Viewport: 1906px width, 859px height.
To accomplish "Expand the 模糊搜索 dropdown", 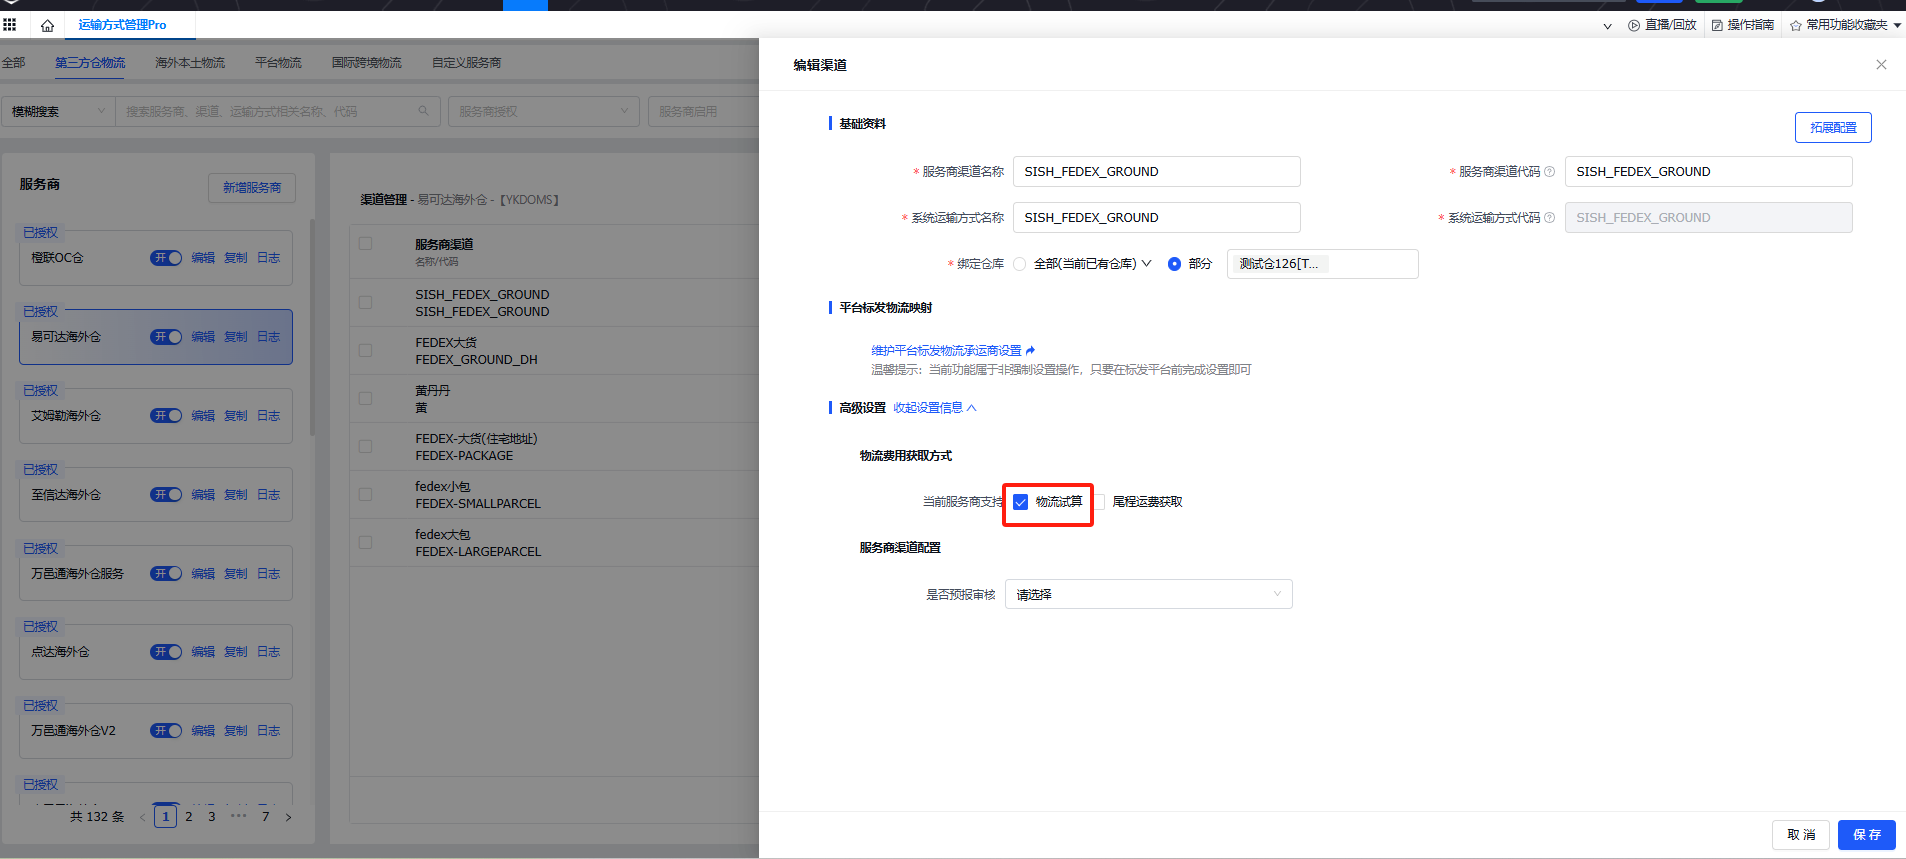I will (57, 111).
